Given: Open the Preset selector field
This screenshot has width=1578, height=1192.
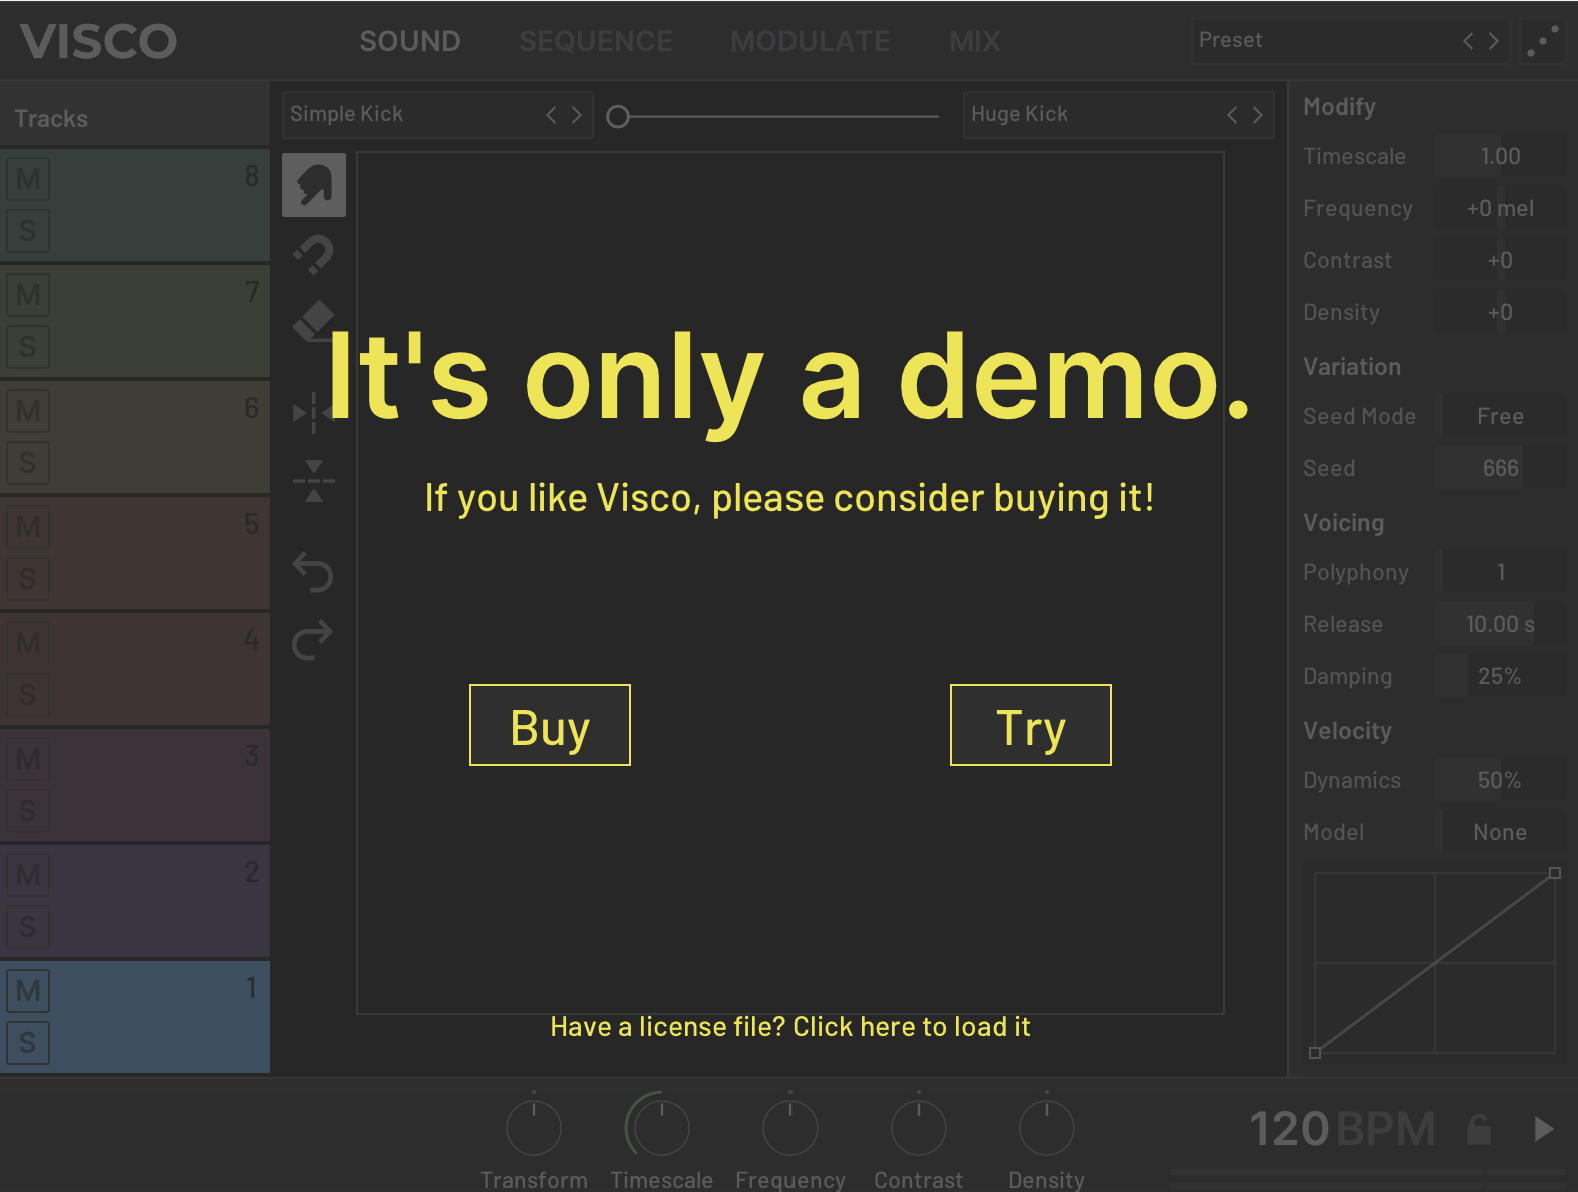Looking at the screenshot, I should point(1350,41).
